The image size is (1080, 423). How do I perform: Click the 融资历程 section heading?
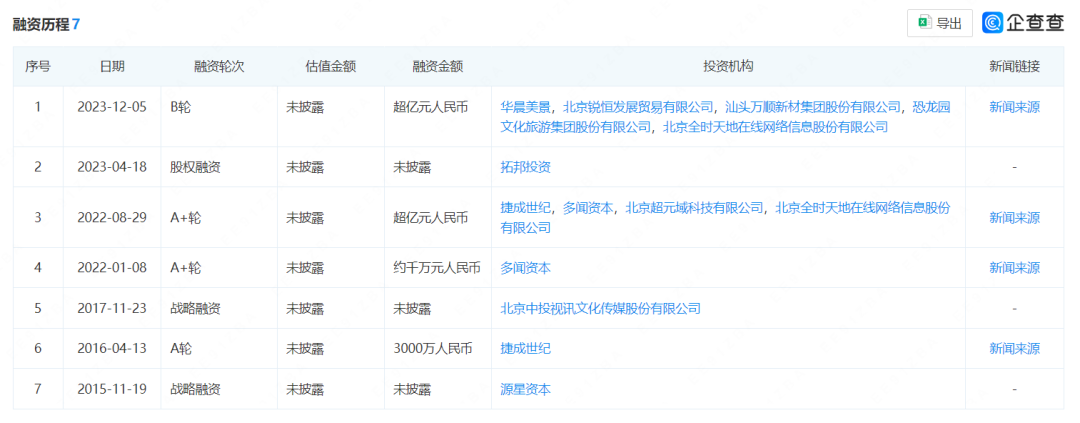coord(41,23)
